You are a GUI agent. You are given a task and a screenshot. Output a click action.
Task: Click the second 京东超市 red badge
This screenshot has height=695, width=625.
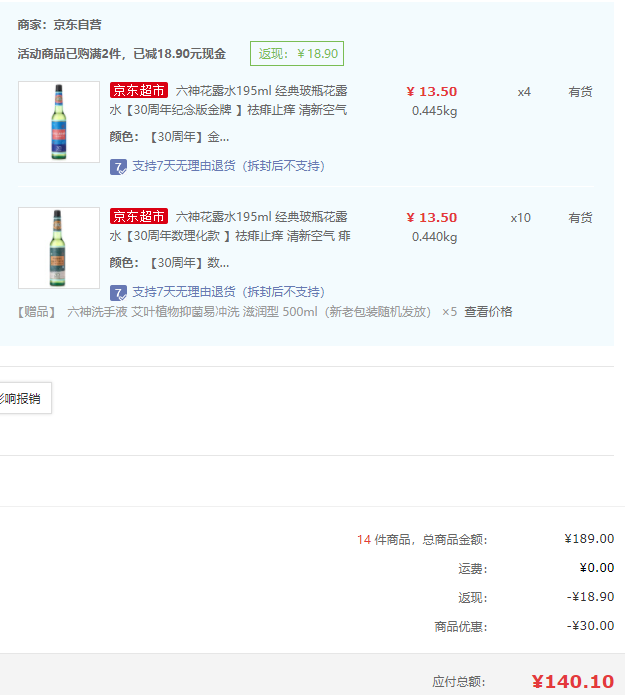[139, 216]
